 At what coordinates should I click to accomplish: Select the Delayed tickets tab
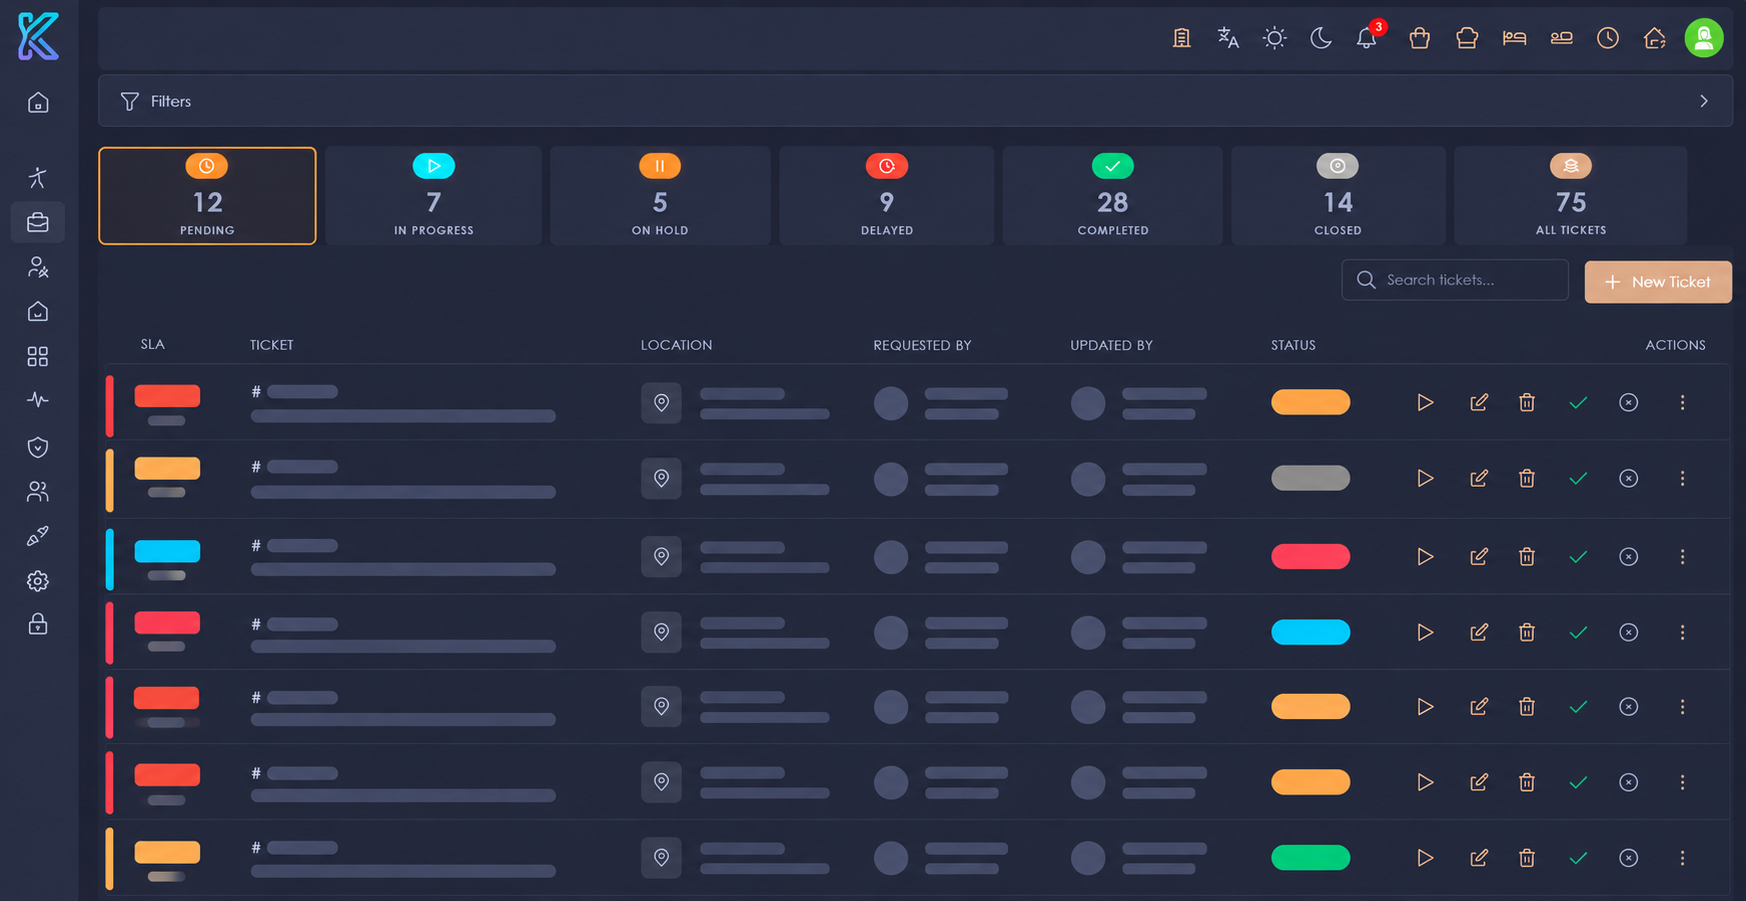[887, 196]
